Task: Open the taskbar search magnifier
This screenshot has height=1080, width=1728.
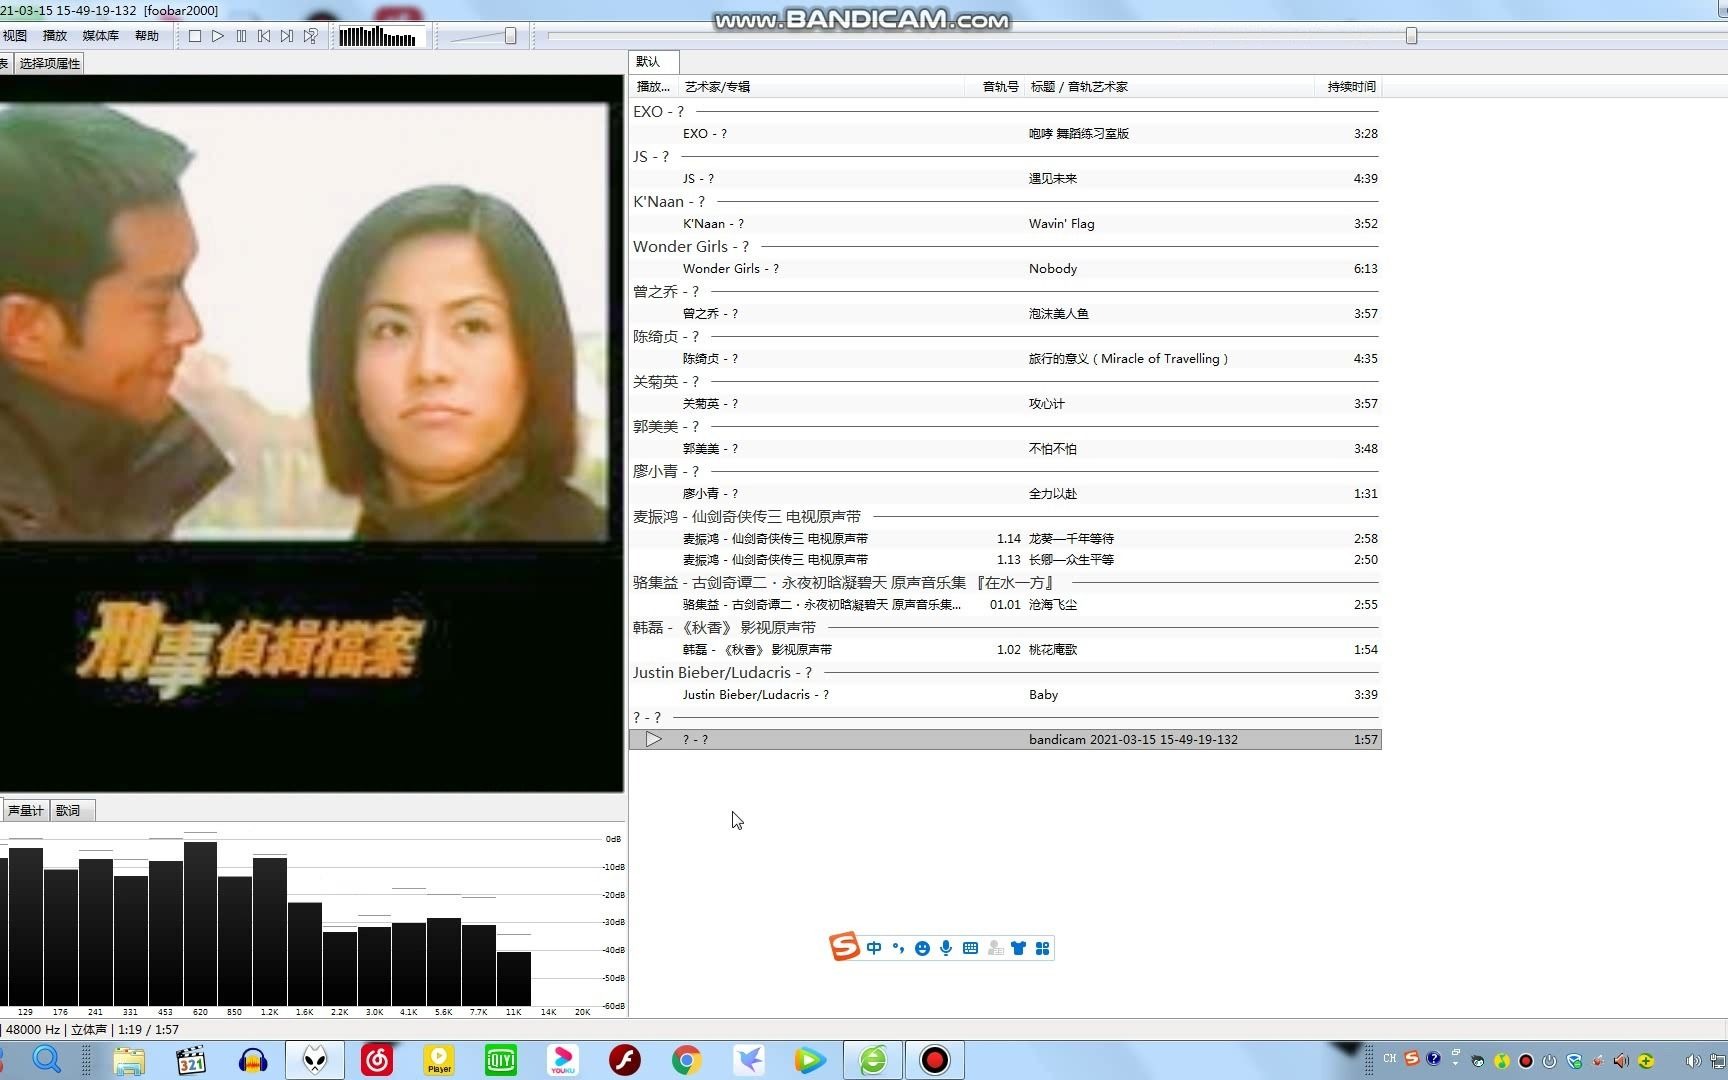Action: pyautogui.click(x=47, y=1060)
